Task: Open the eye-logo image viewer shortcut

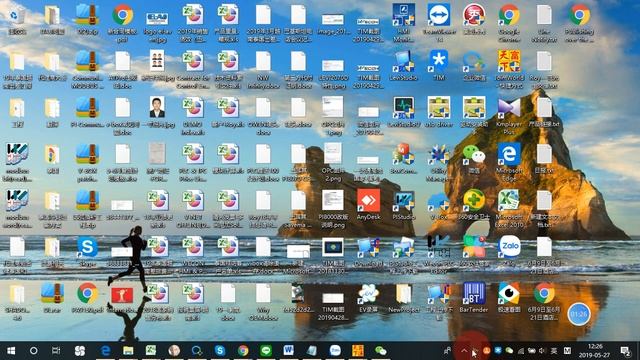Action: point(509,294)
